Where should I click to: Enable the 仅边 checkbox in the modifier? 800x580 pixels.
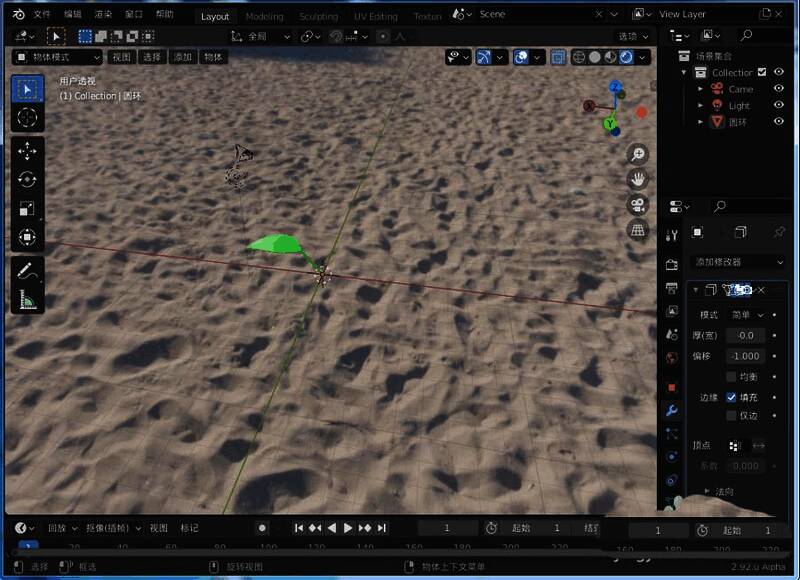[731, 414]
